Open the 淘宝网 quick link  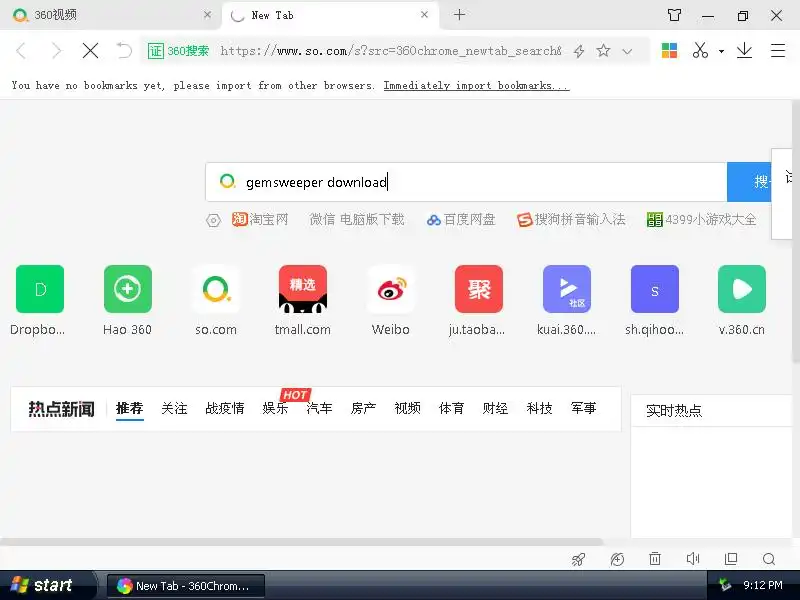[x=260, y=219]
